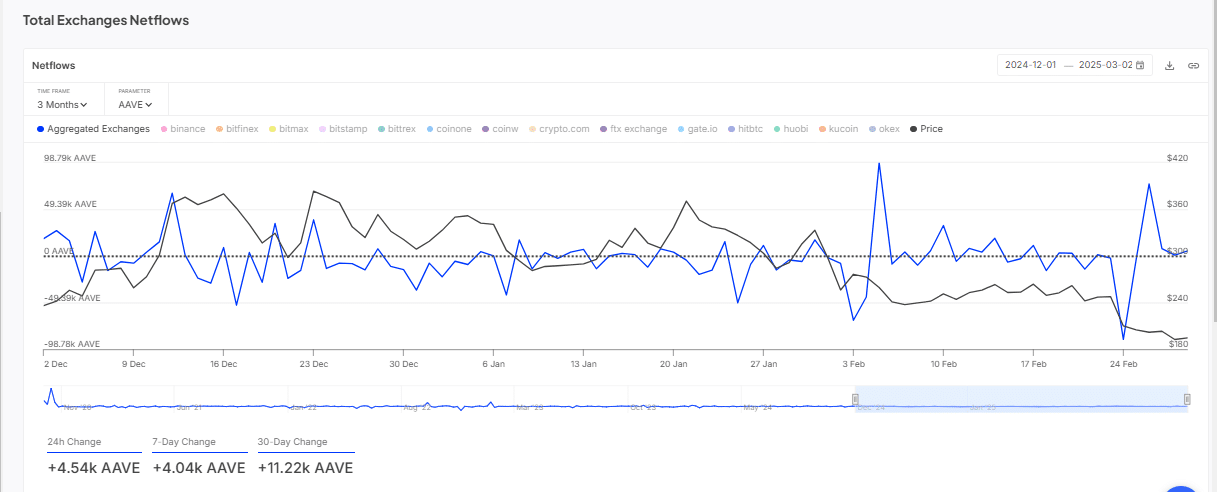The height and width of the screenshot is (492, 1217).
Task: Click the Netflows panel title
Action: tap(53, 65)
